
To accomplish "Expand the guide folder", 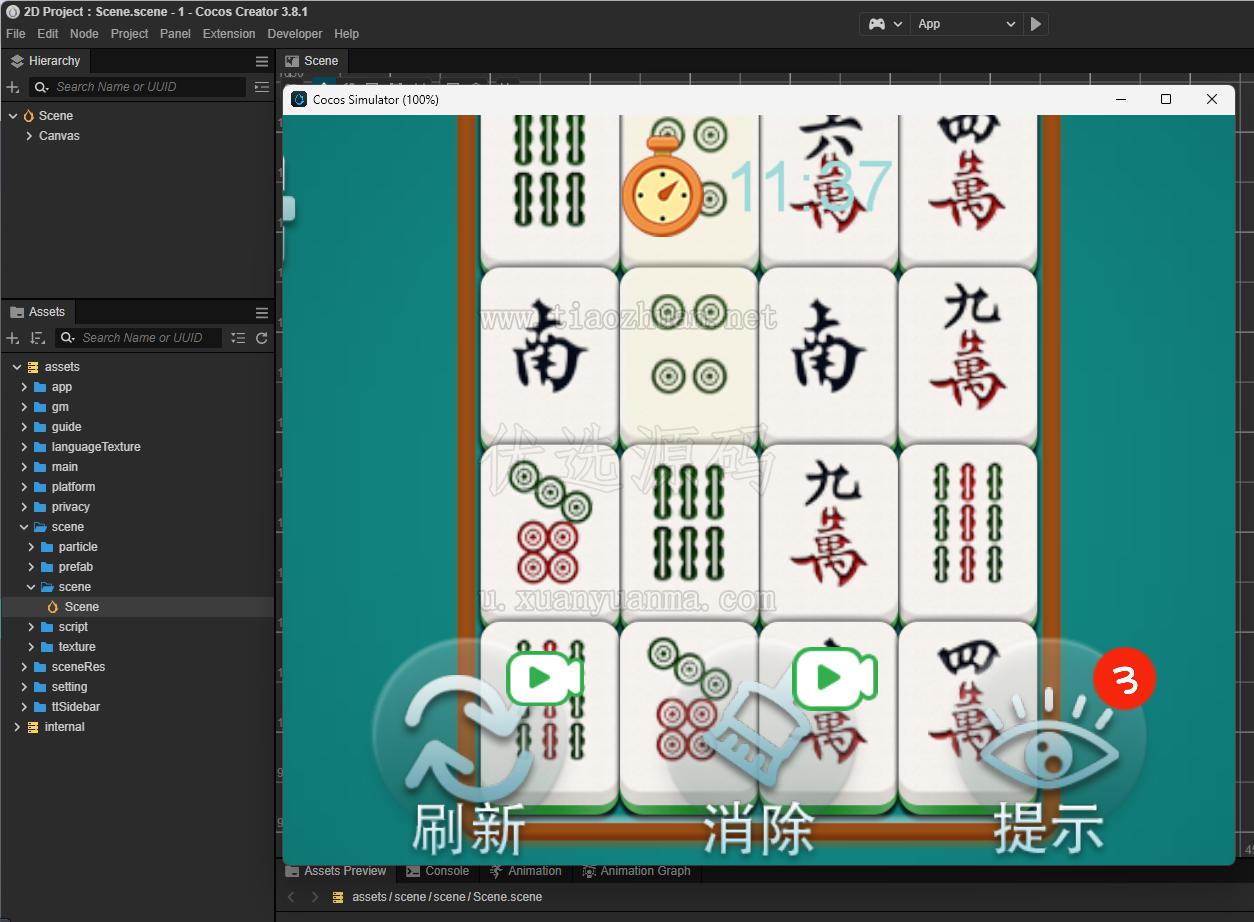I will tap(24, 427).
